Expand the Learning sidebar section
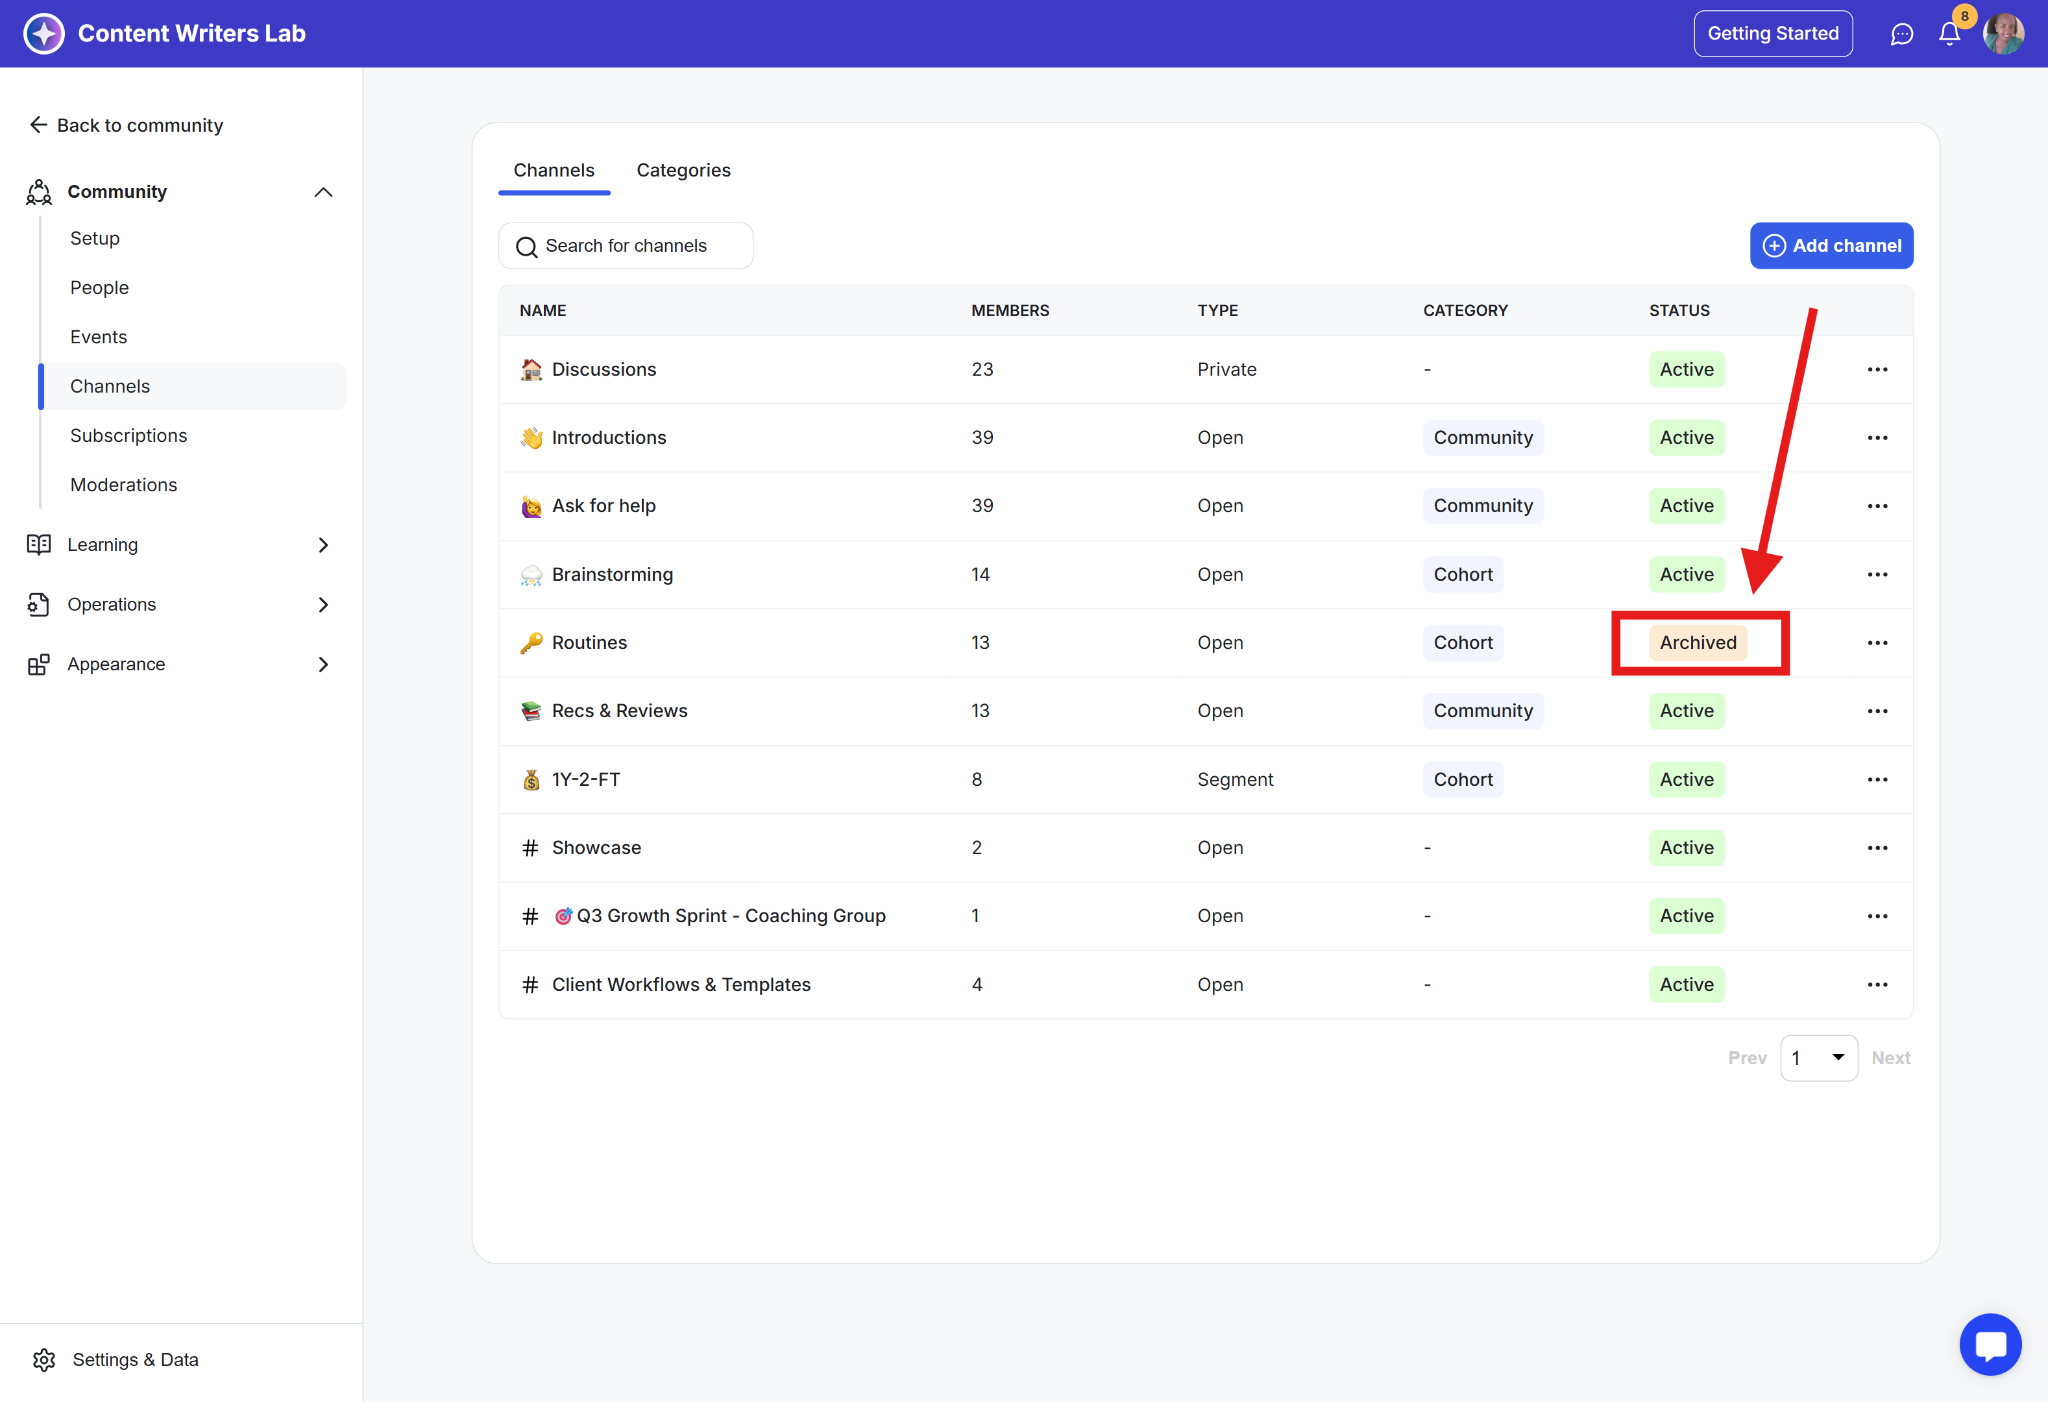The image size is (2048, 1402). pos(323,545)
